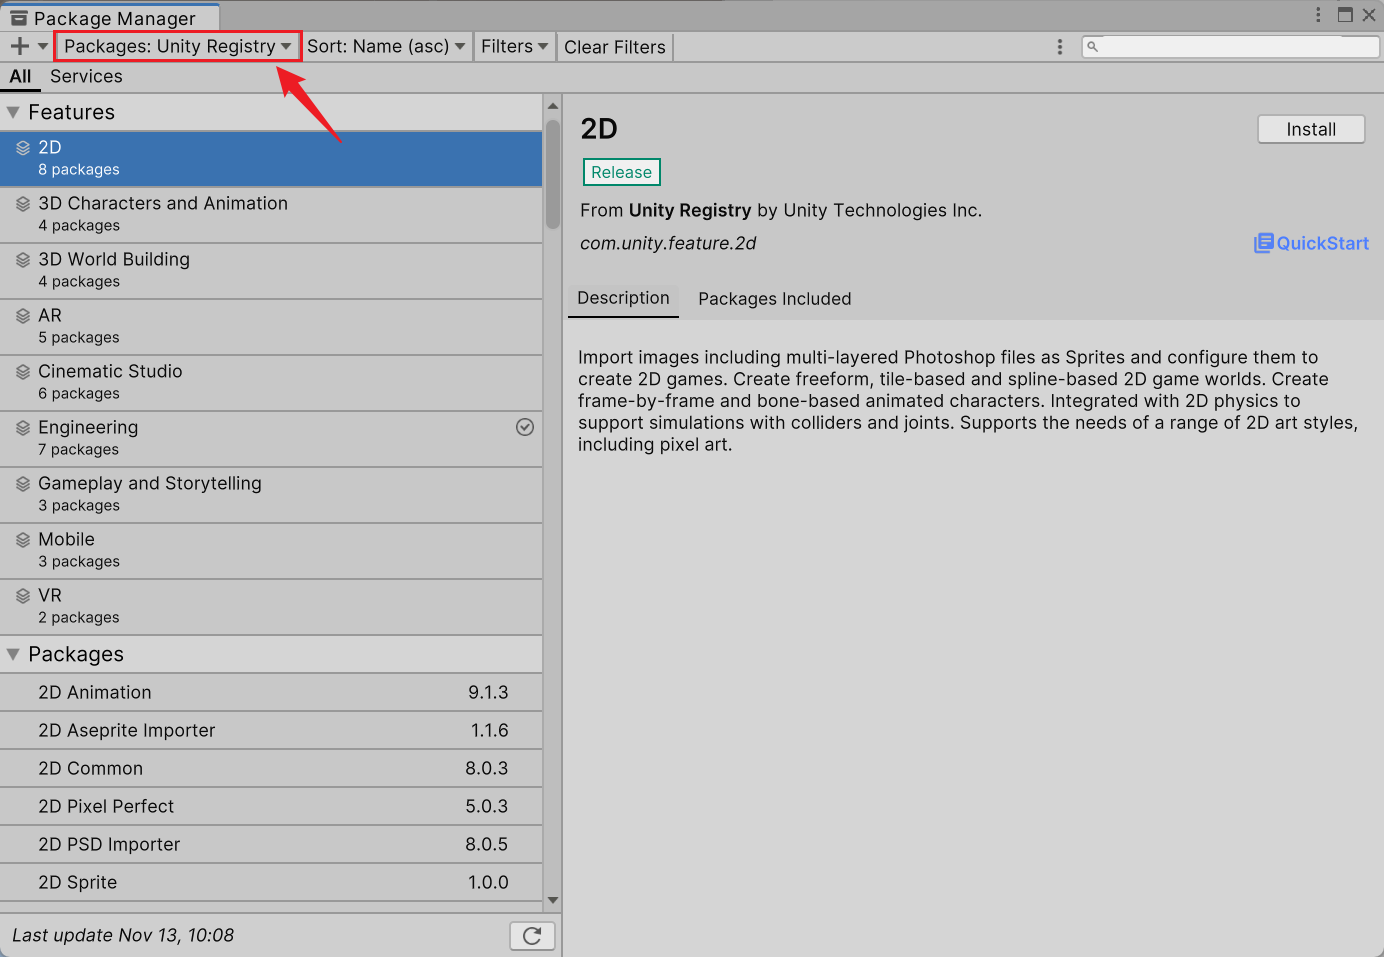This screenshot has height=957, width=1384.
Task: Switch to the Services tab
Action: [86, 77]
